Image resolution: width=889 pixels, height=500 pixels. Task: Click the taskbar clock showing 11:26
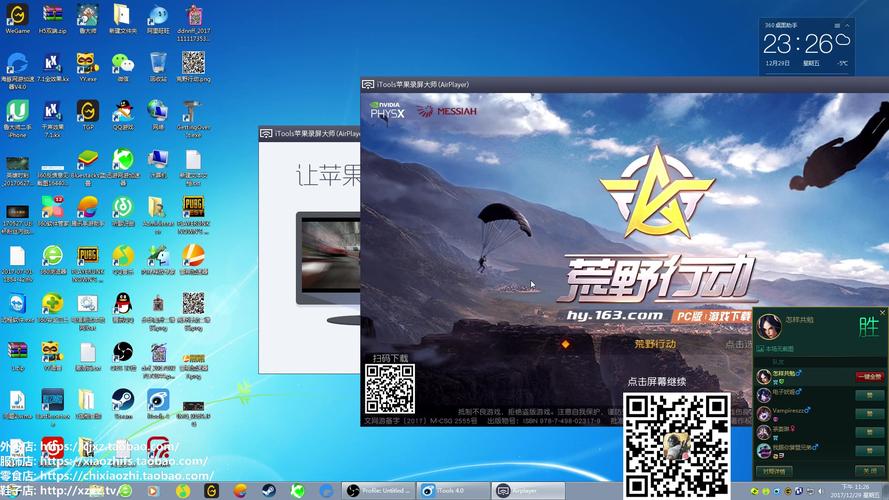click(x=856, y=491)
